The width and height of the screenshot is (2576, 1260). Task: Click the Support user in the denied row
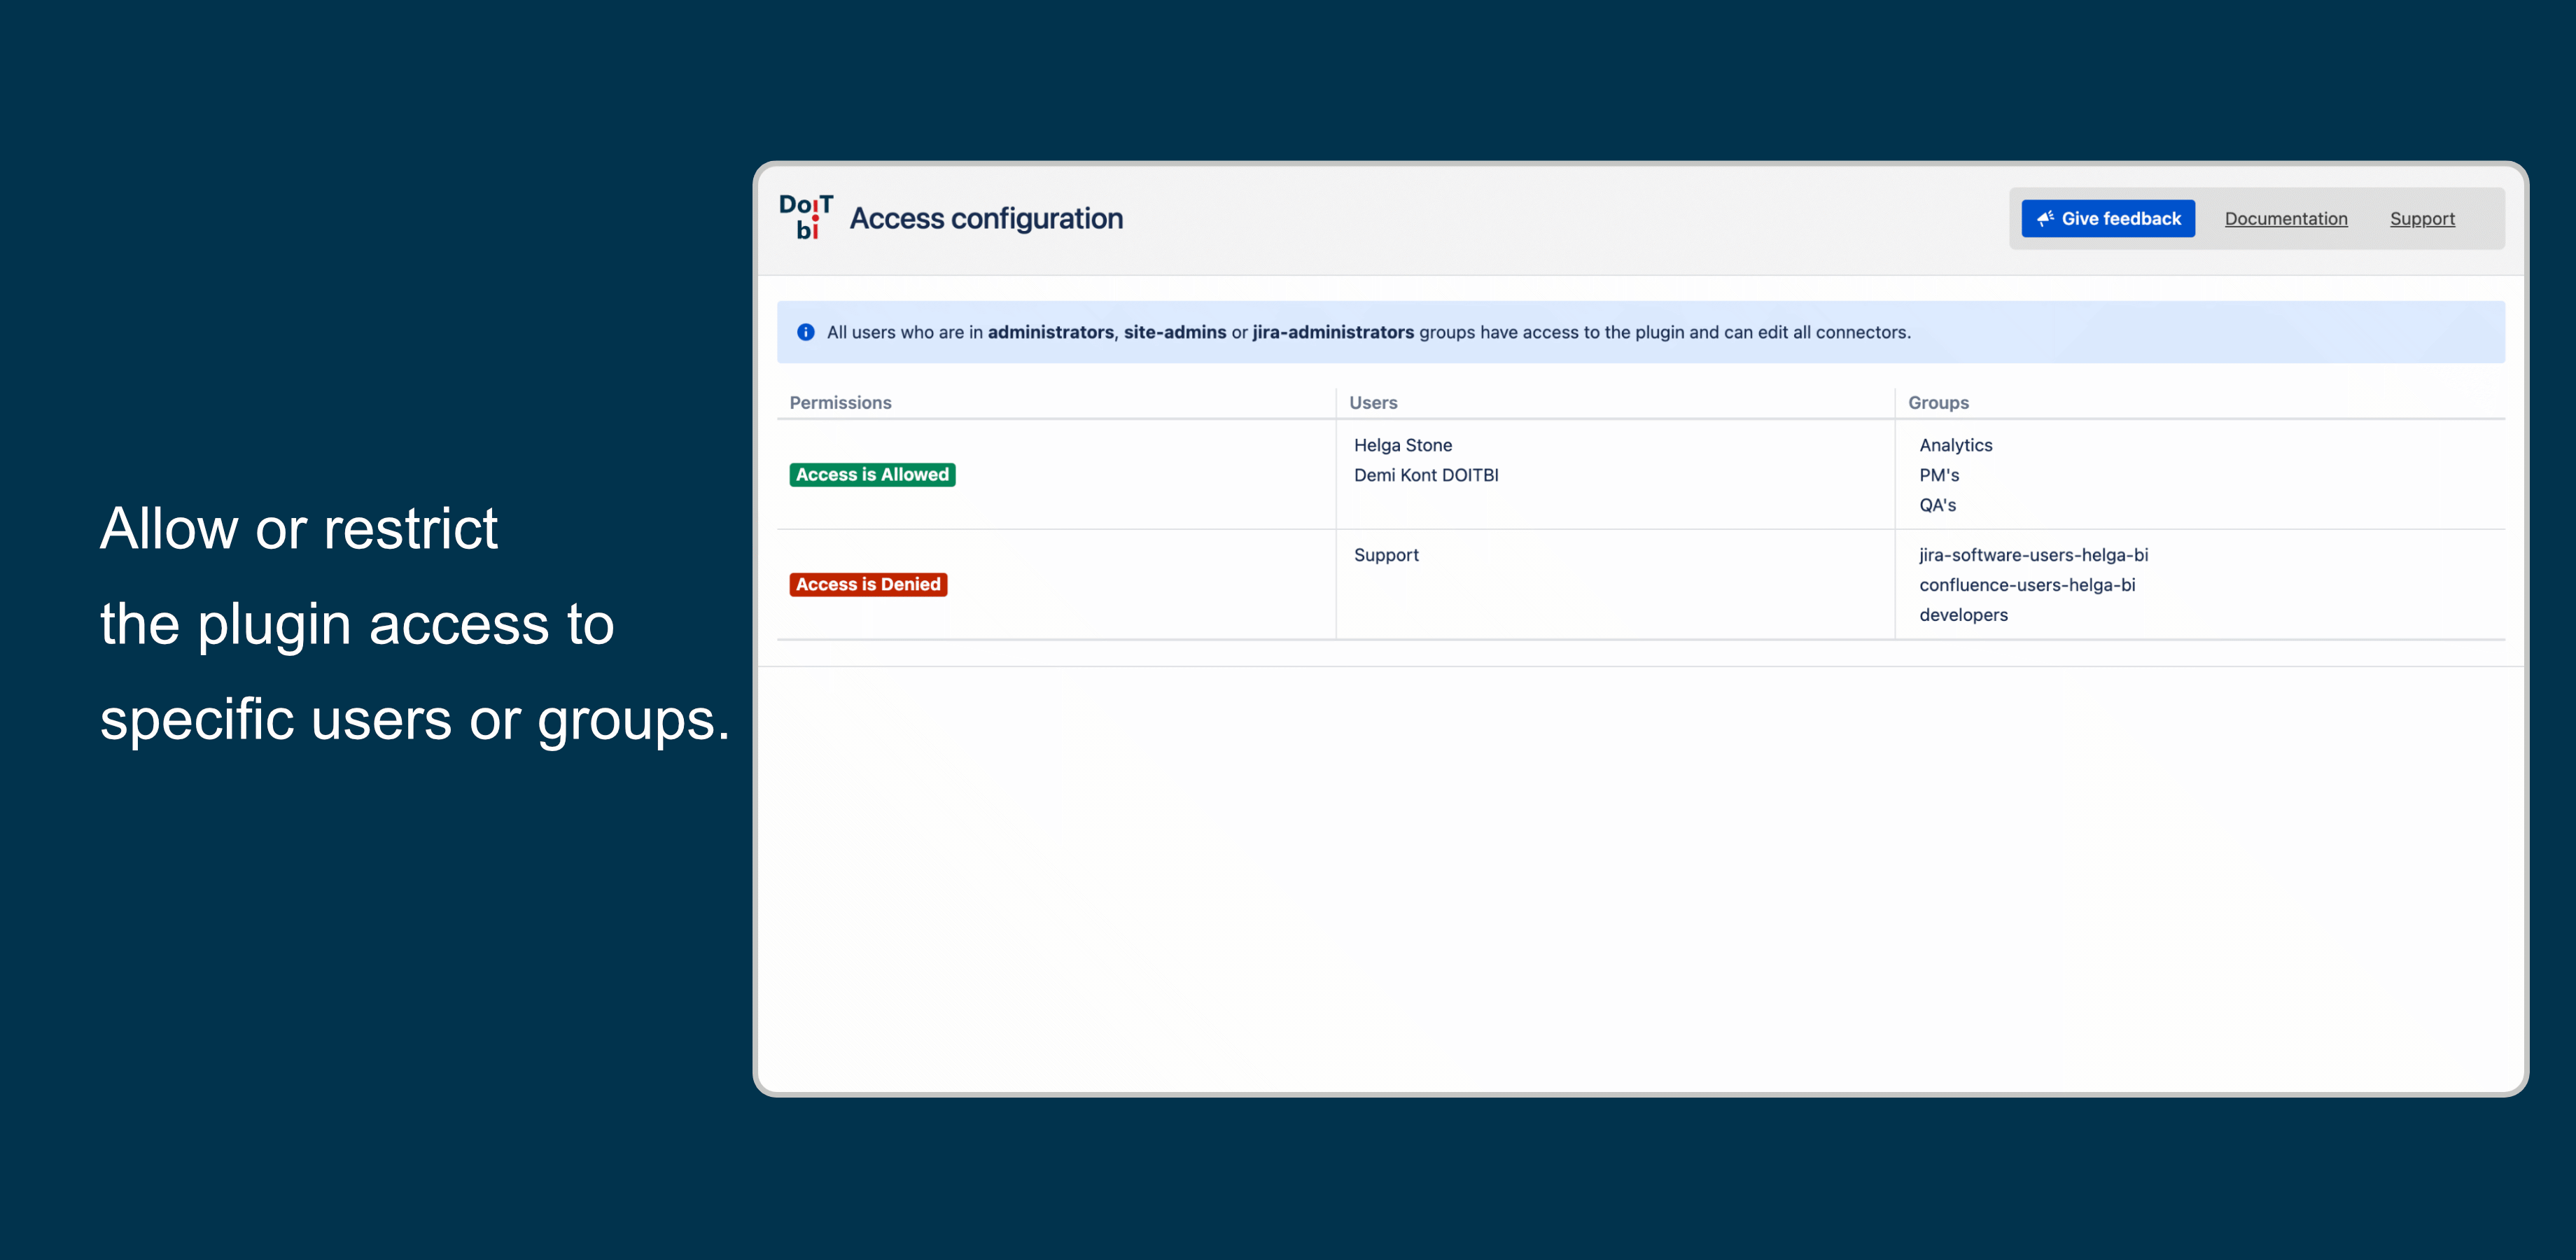[1386, 554]
